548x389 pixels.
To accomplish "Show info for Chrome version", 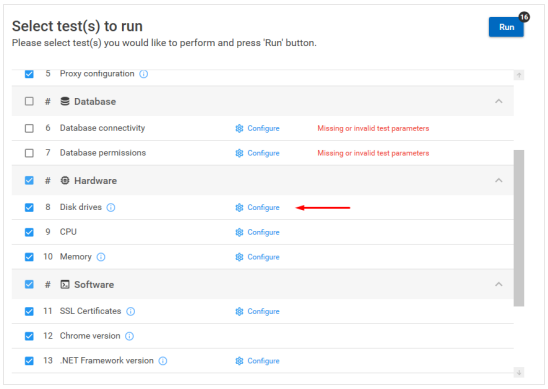I will pos(130,336).
